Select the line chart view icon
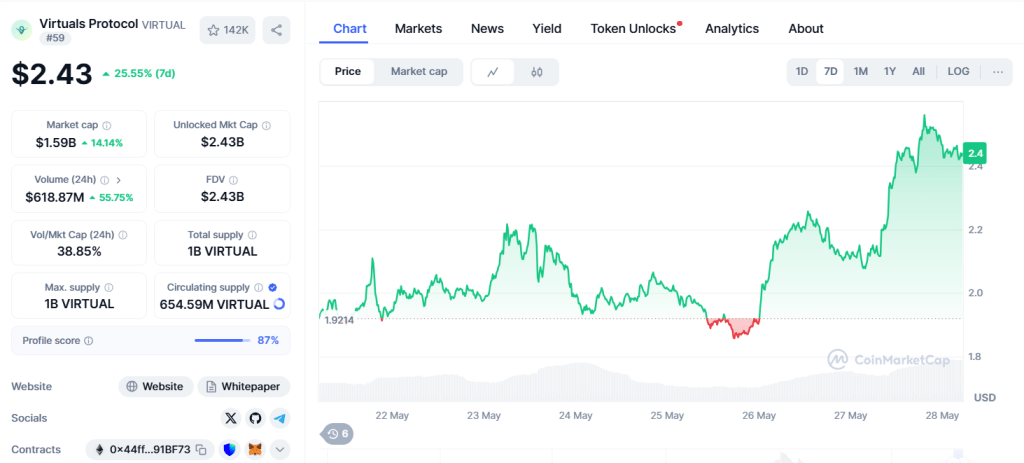The width and height of the screenshot is (1024, 463). [x=493, y=72]
